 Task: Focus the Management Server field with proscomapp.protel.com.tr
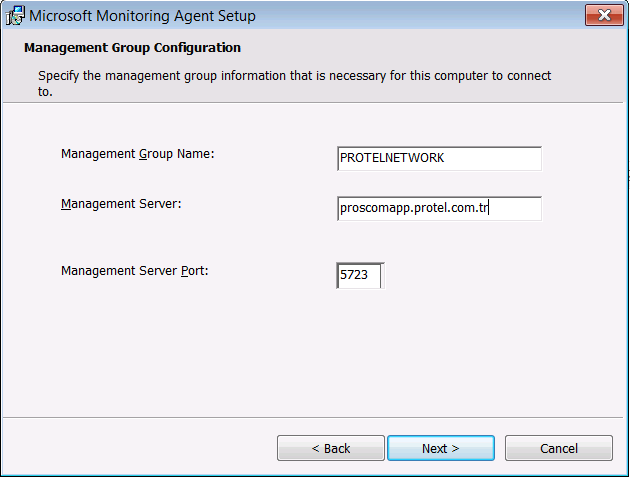(440, 208)
